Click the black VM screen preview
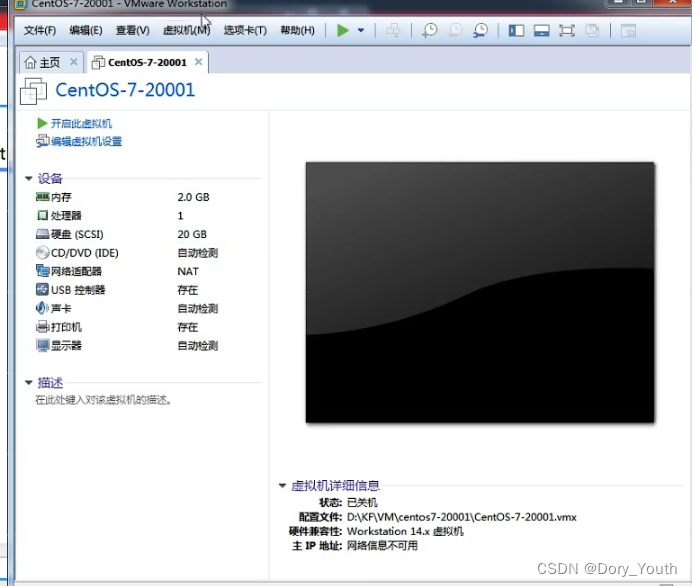692x586 pixels. tap(480, 292)
